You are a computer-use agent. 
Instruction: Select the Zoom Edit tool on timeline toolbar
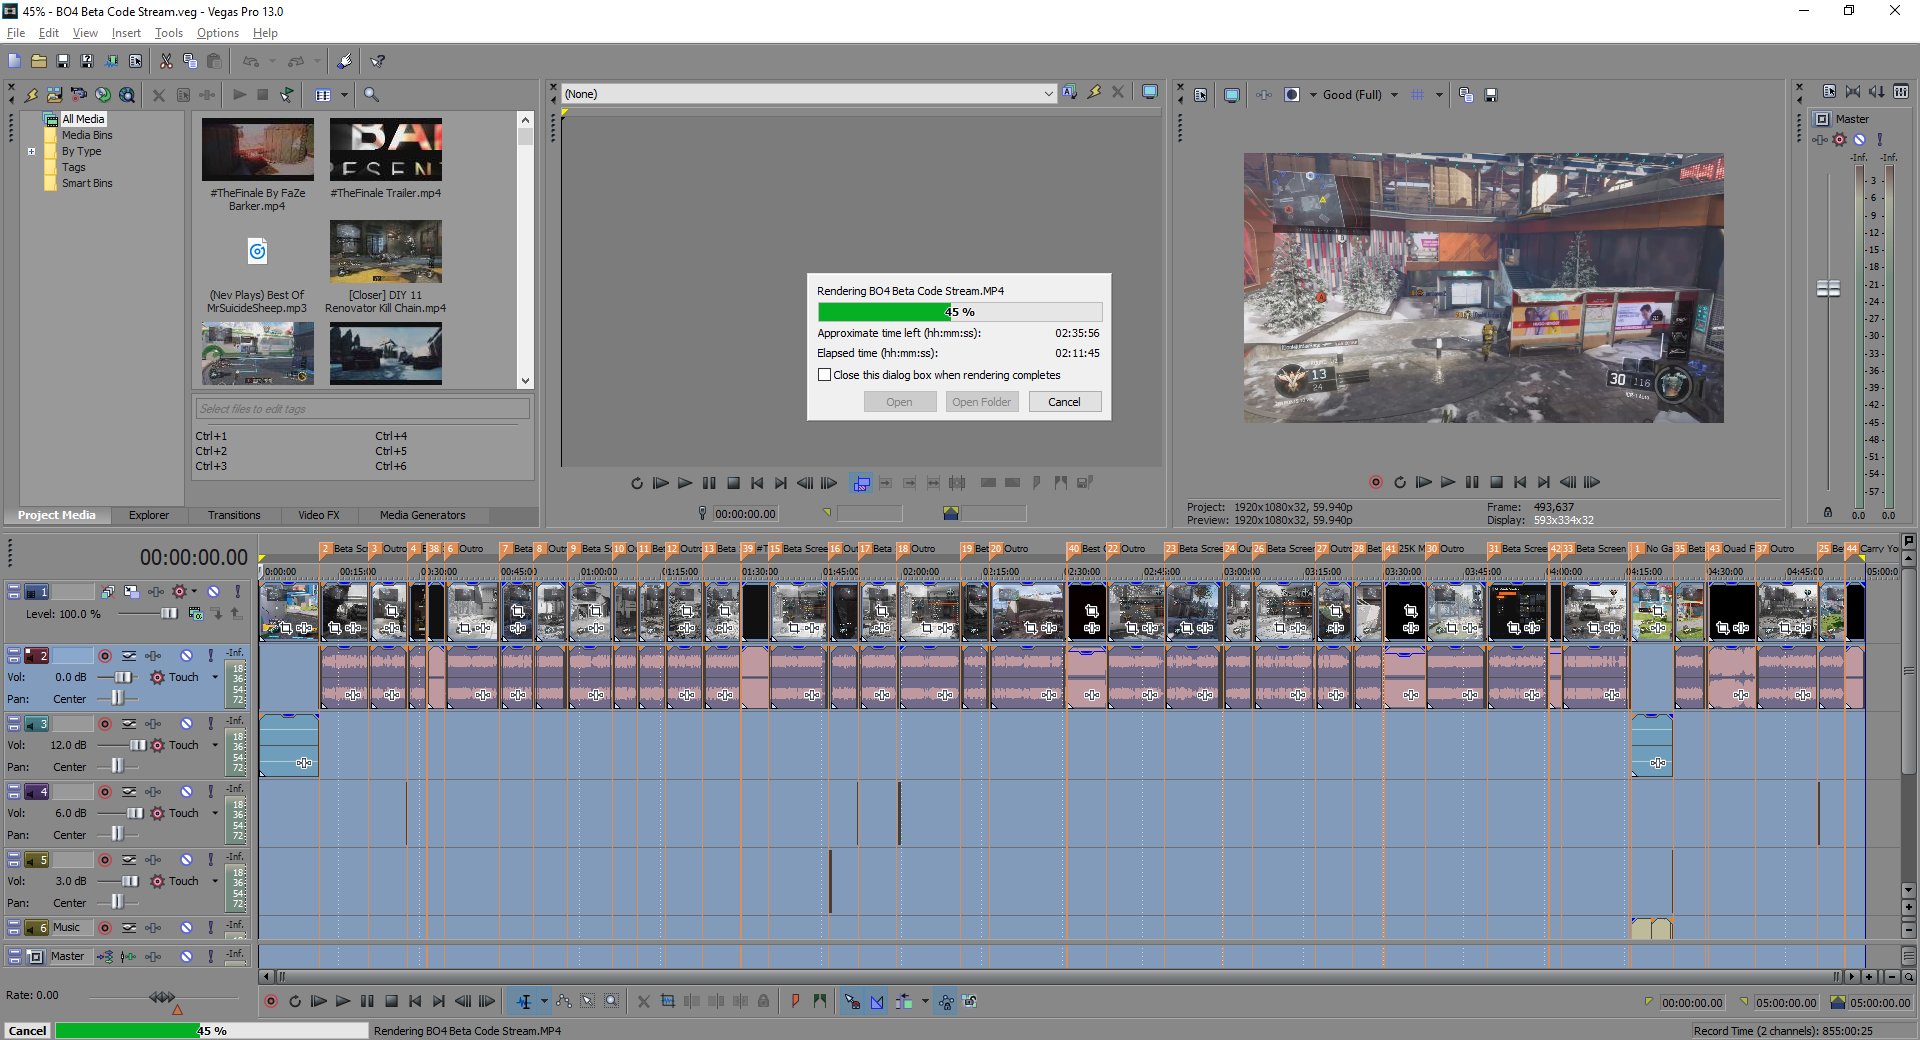[x=612, y=1001]
